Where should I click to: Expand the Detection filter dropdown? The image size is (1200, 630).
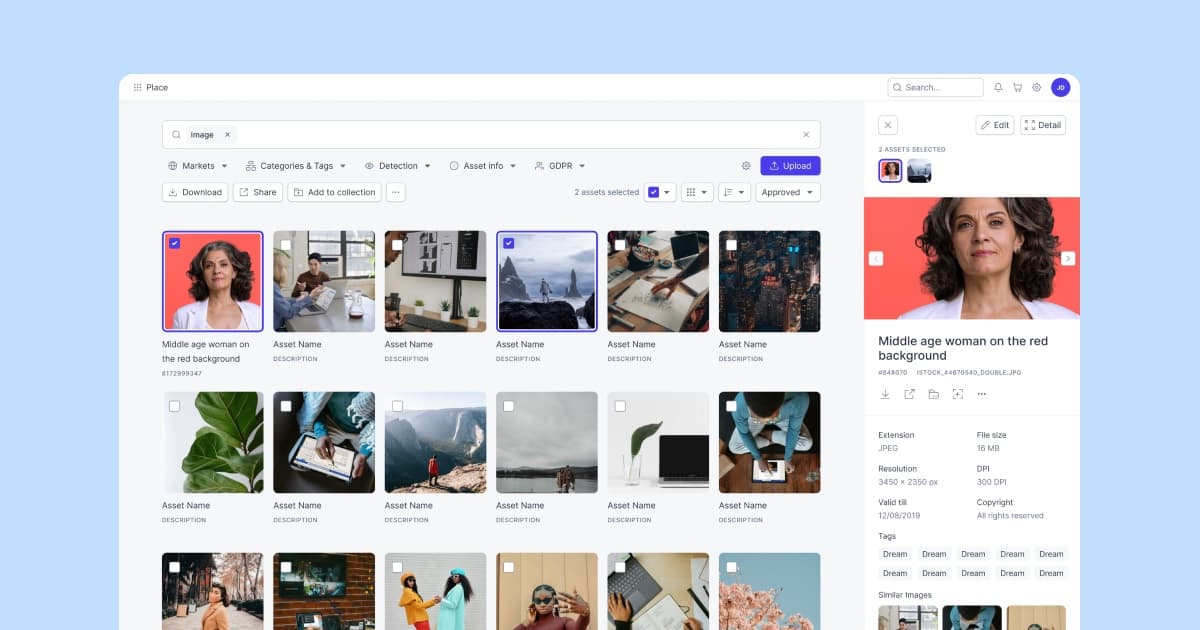[398, 166]
